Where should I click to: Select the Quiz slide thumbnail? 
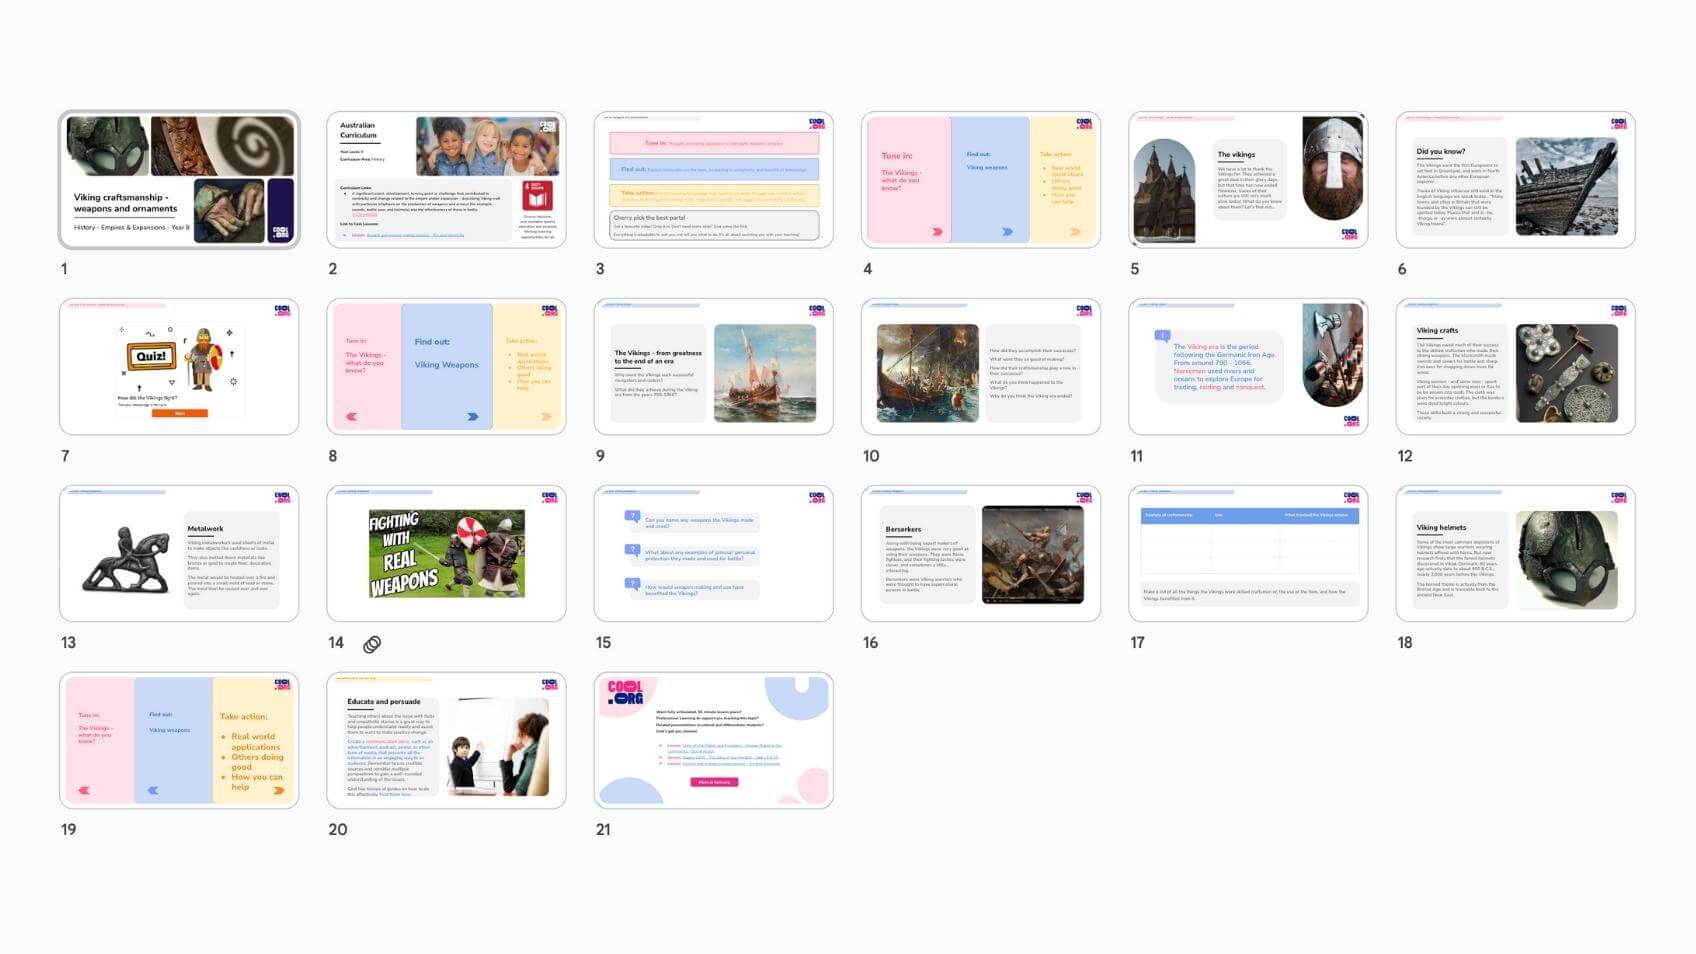179,367
